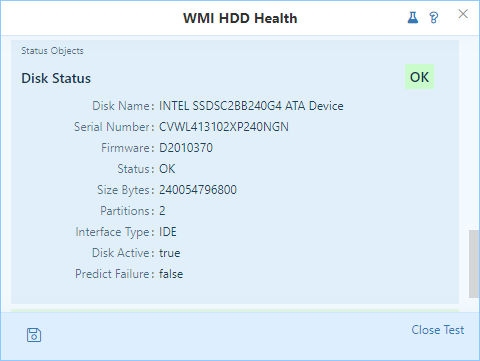This screenshot has height=361, width=480.
Task: Click the Disk Status heading
Action: coord(56,78)
